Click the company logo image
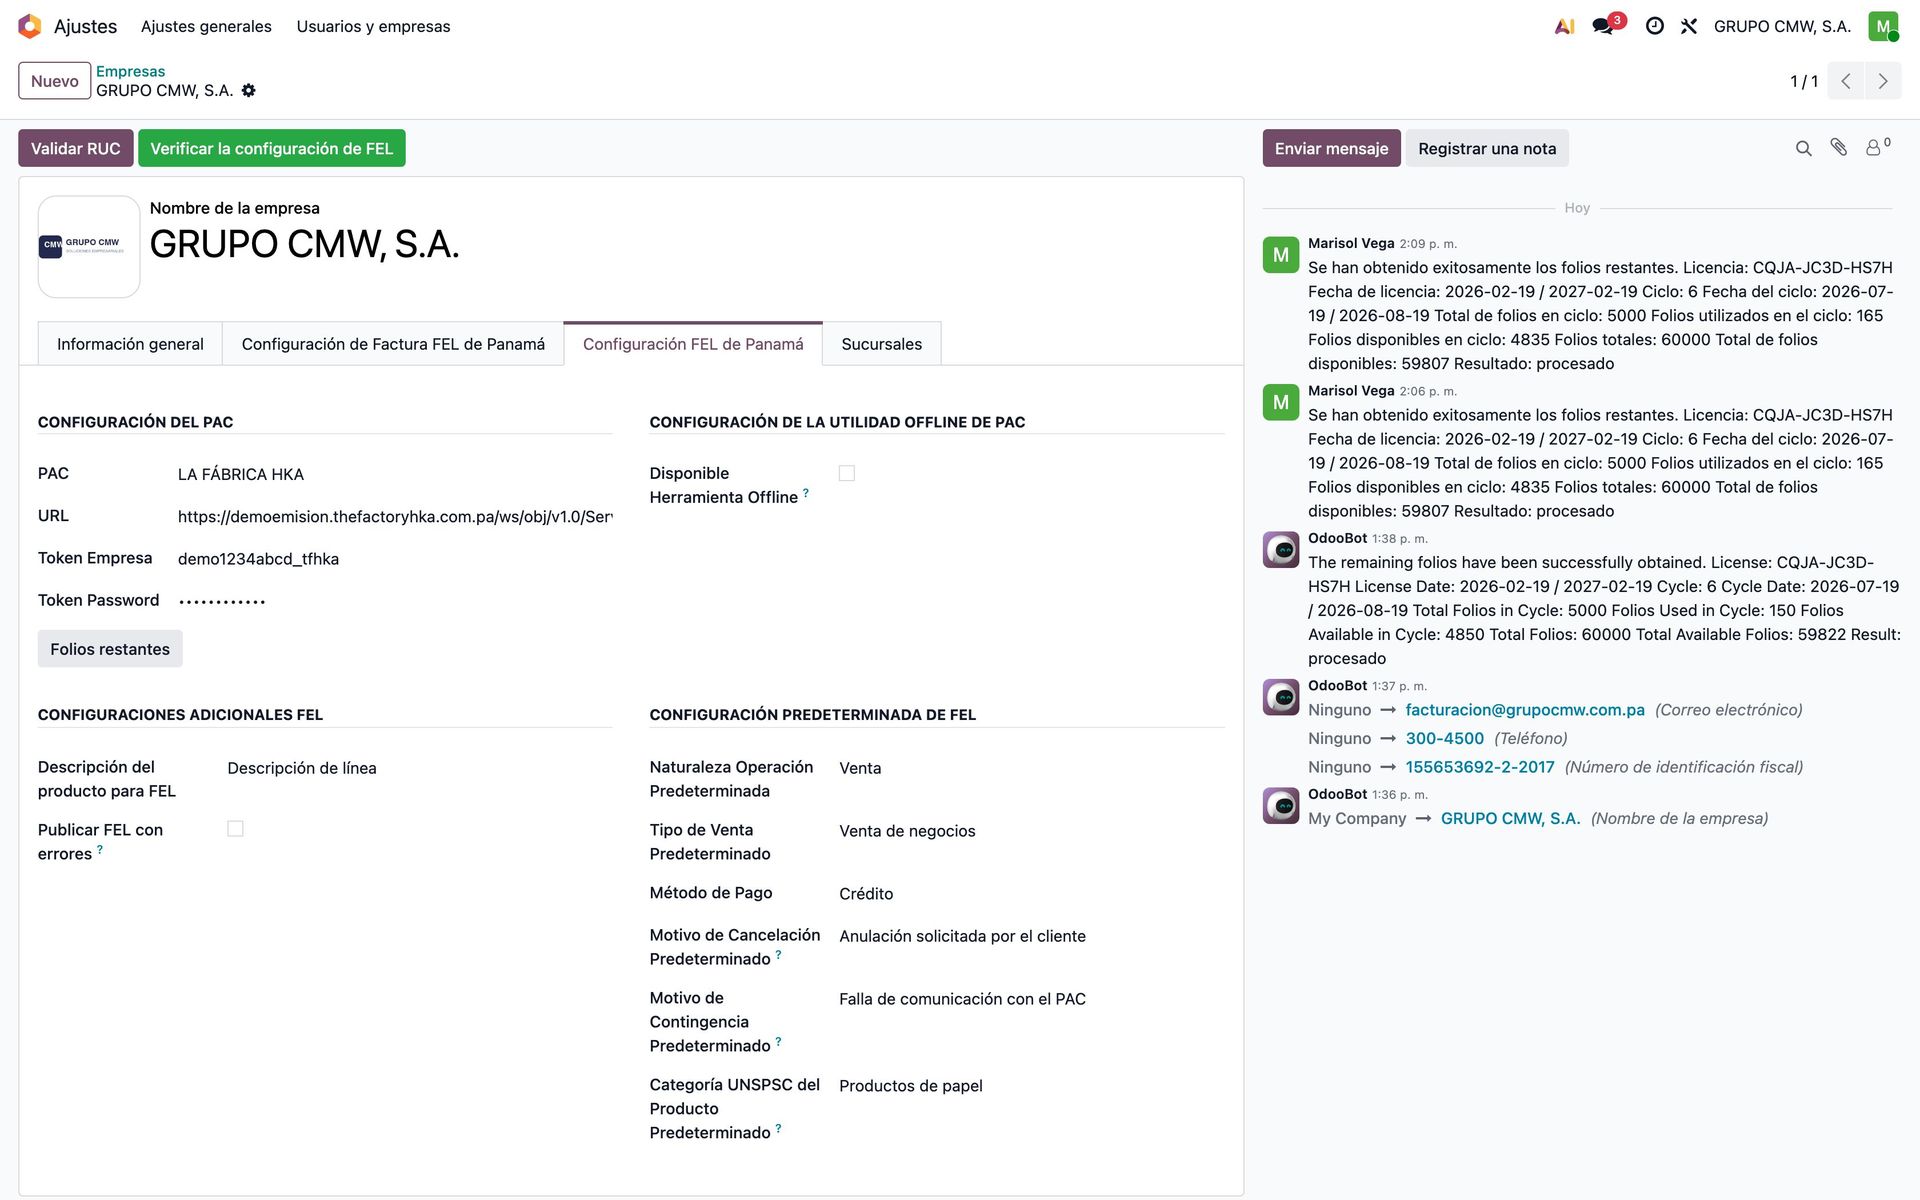 pyautogui.click(x=89, y=246)
